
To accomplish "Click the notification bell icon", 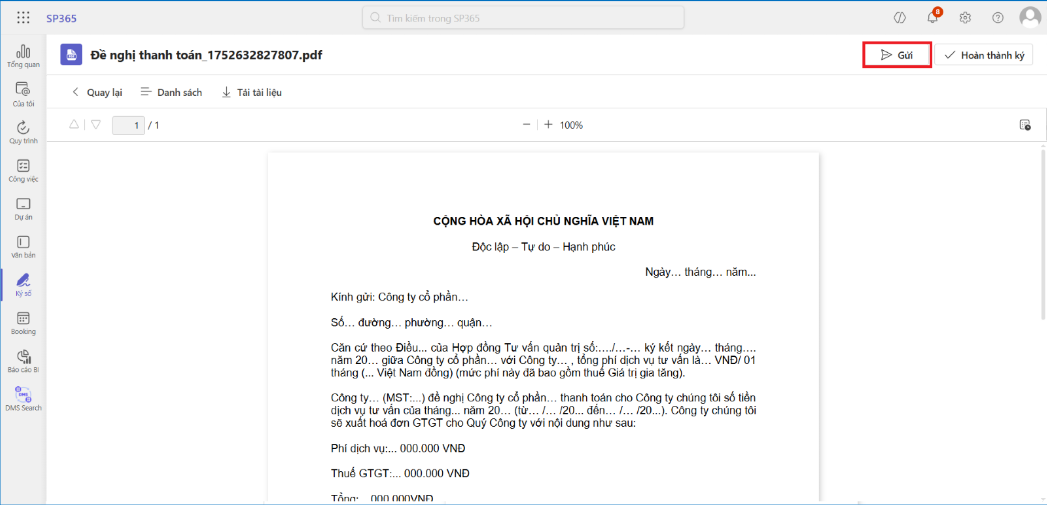I will coord(932,18).
